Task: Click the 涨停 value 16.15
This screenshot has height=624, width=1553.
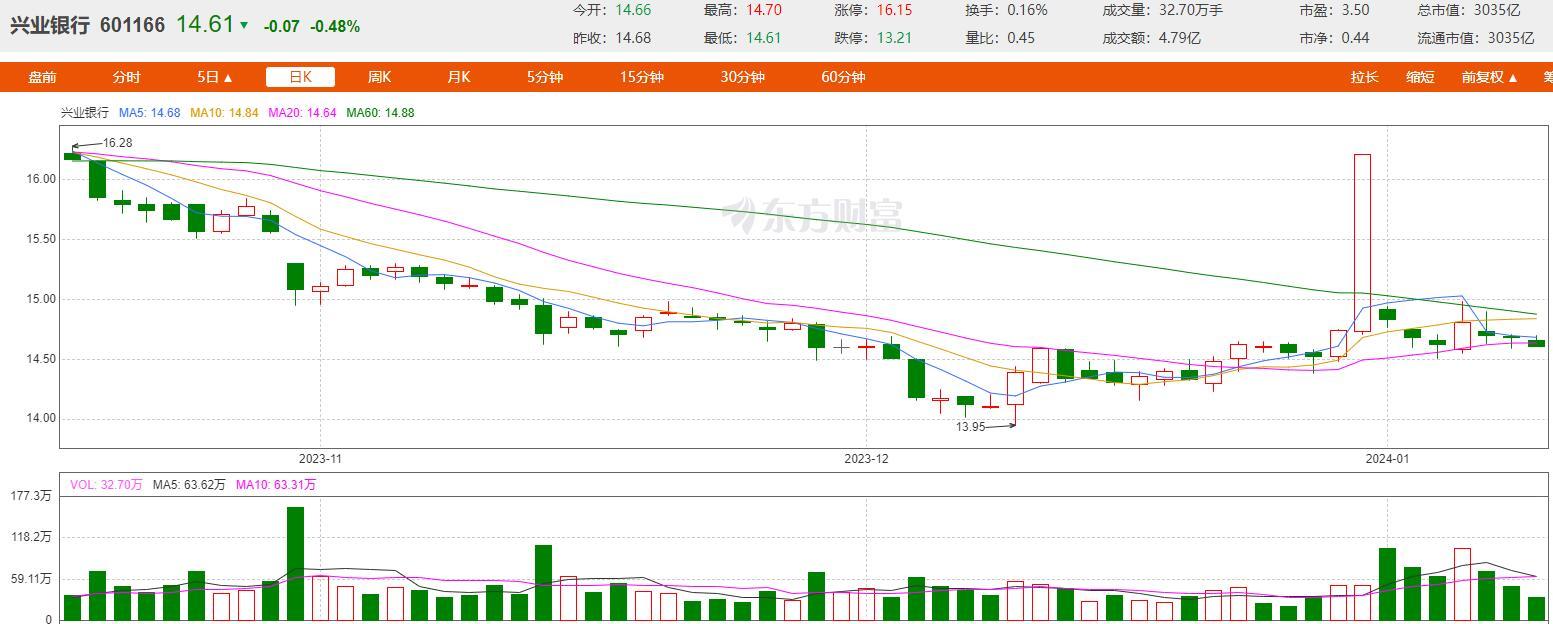Action: [894, 10]
